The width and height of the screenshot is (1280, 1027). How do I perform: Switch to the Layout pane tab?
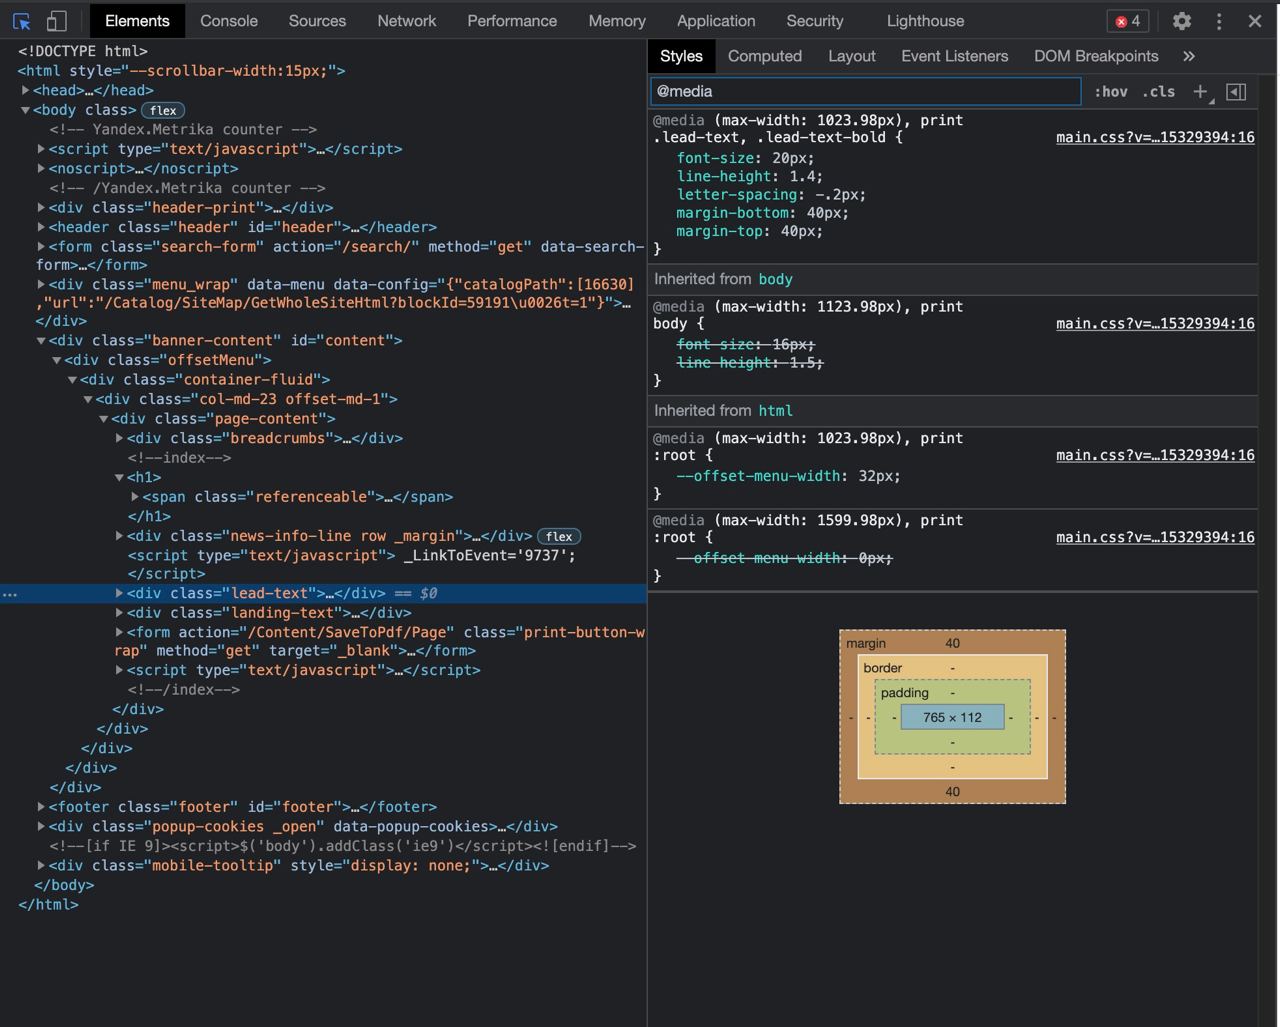point(852,56)
